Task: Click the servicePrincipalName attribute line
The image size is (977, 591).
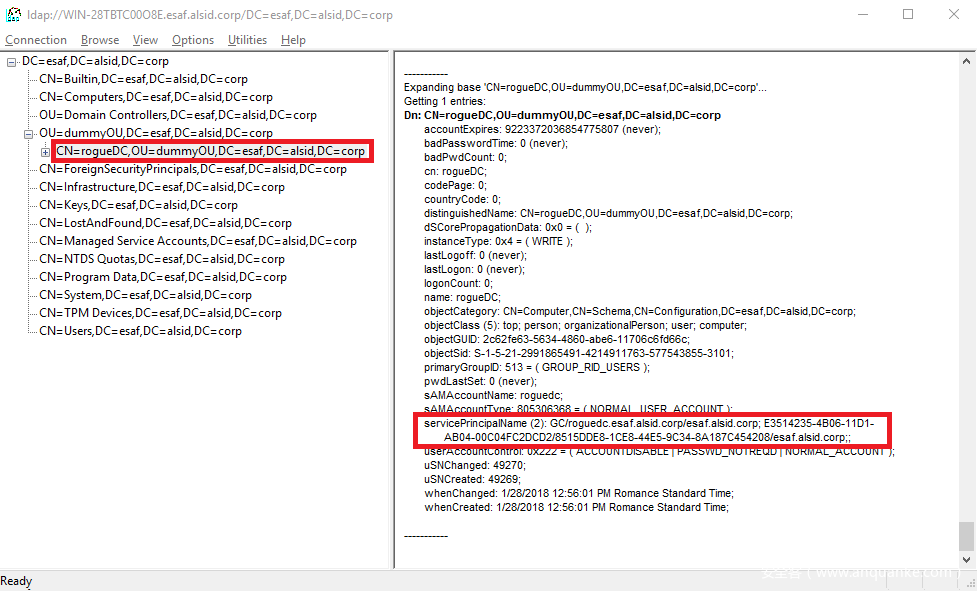Action: point(649,430)
